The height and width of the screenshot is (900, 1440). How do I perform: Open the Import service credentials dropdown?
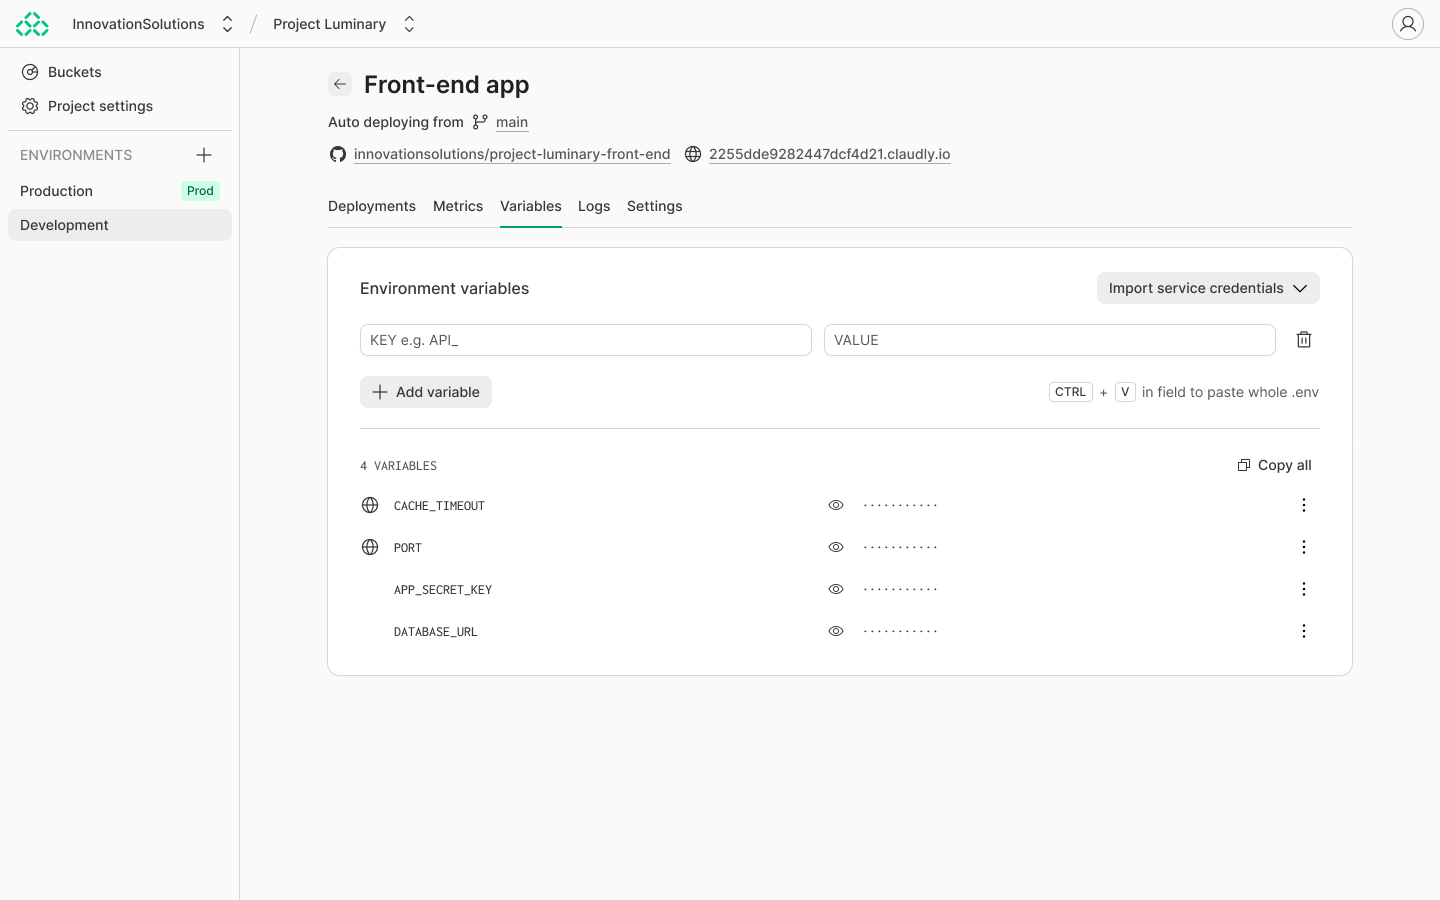tap(1208, 288)
